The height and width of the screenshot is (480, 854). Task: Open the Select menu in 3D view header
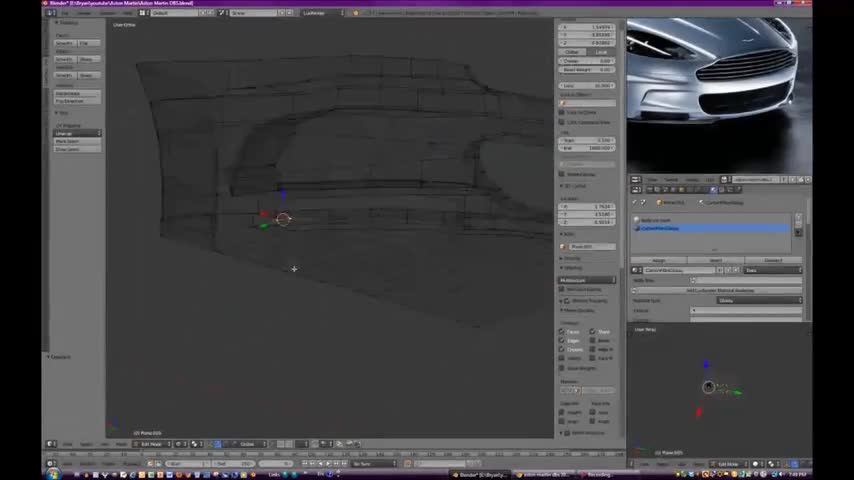(86, 444)
